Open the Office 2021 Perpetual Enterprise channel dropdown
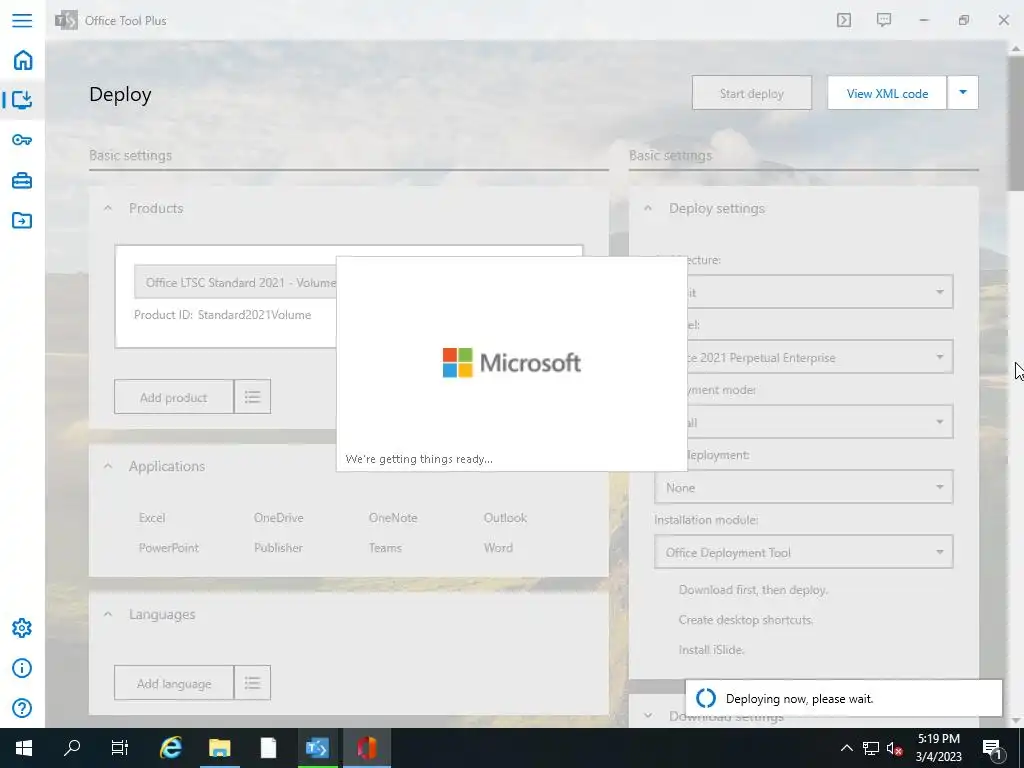 coord(820,357)
